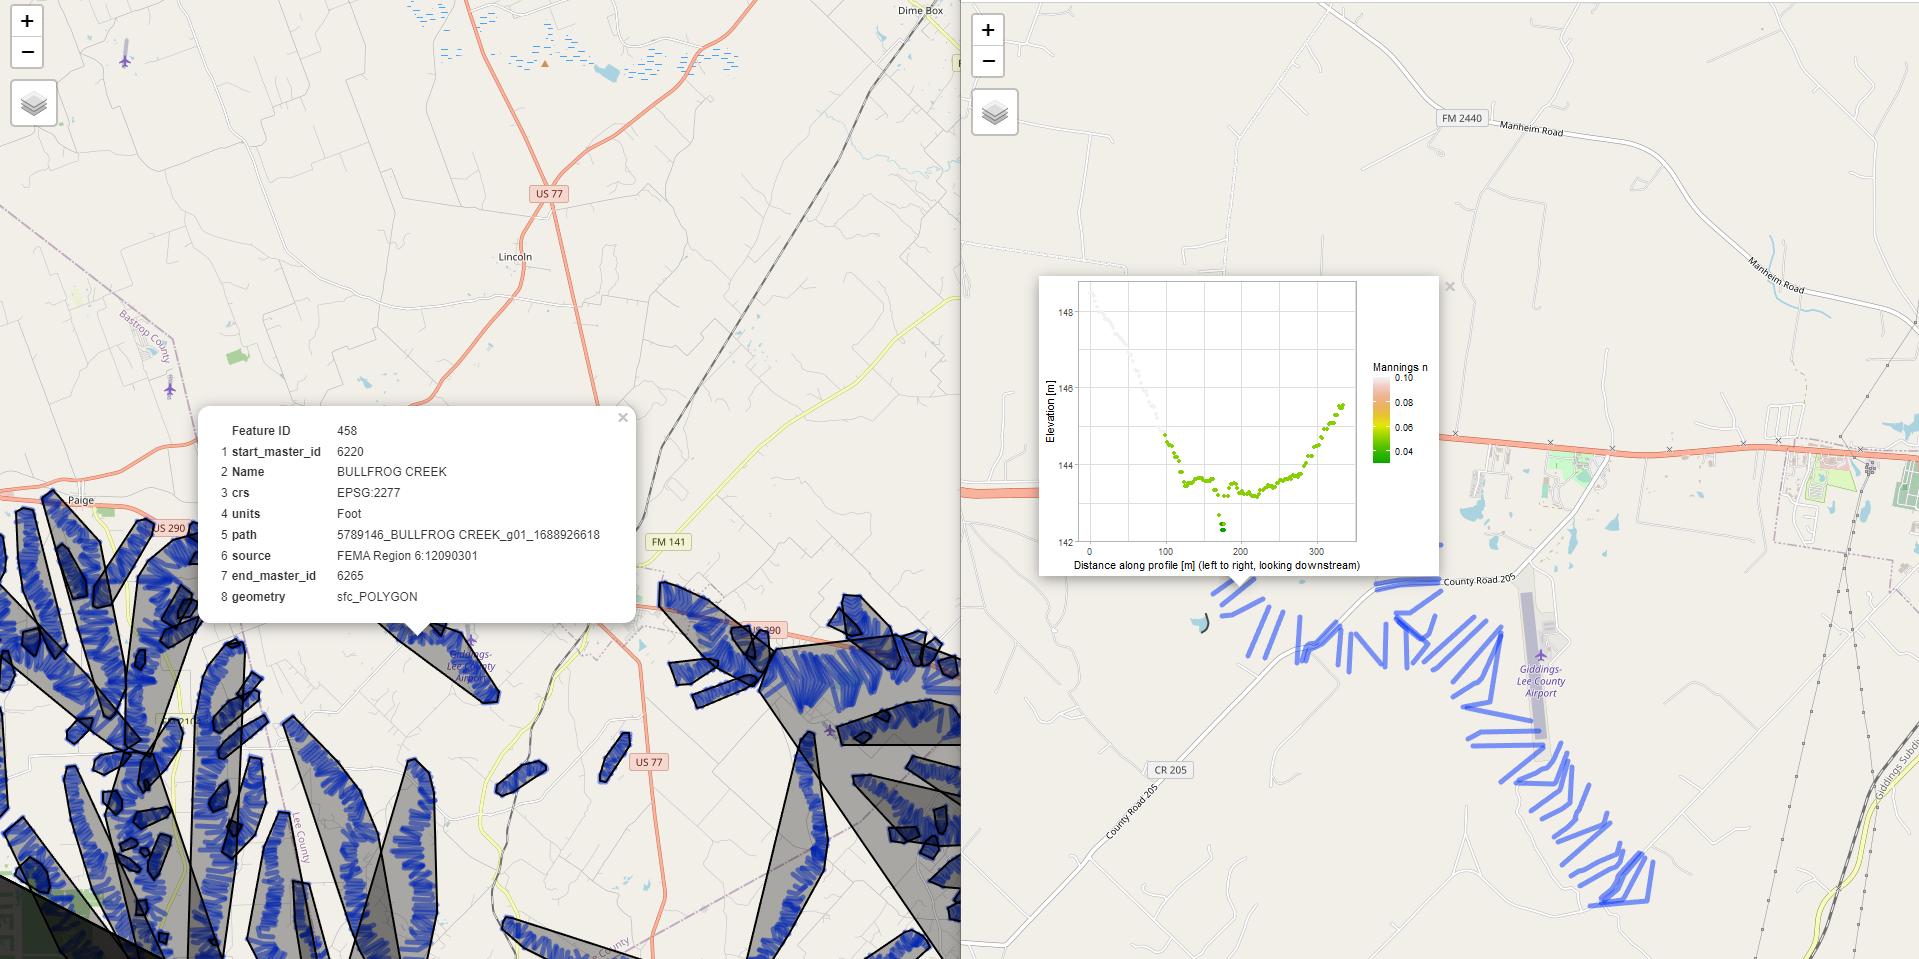This screenshot has height=959, width=1919.
Task: Click the Dime Box town label
Action: coord(920,11)
